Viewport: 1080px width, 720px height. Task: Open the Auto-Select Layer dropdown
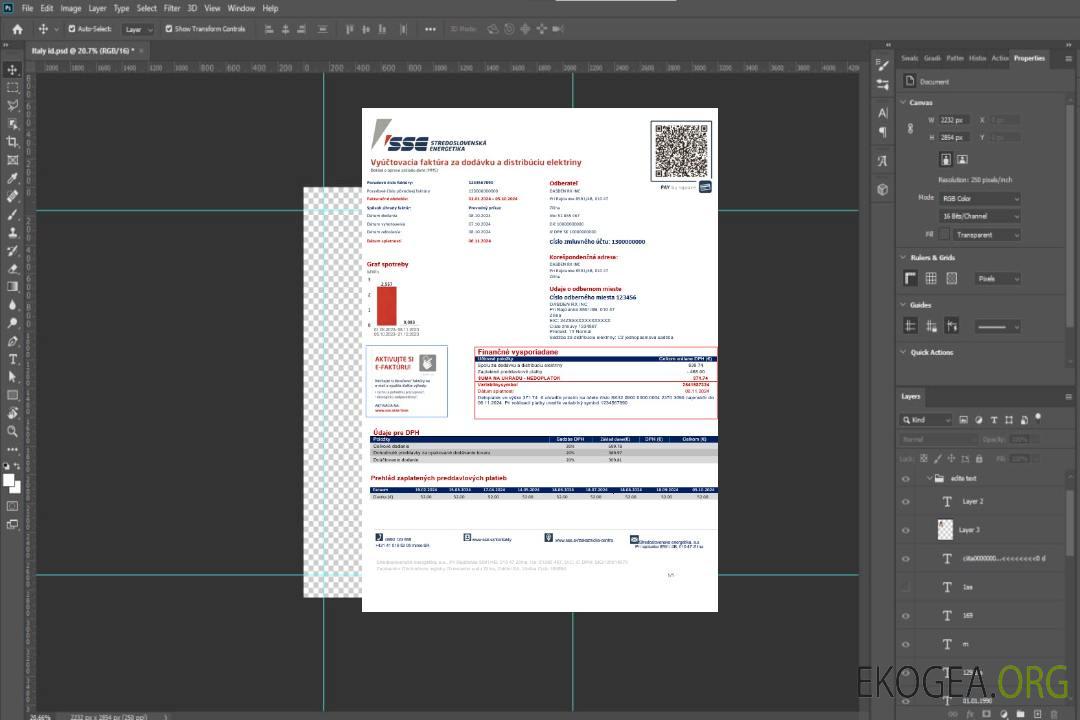pyautogui.click(x=138, y=29)
